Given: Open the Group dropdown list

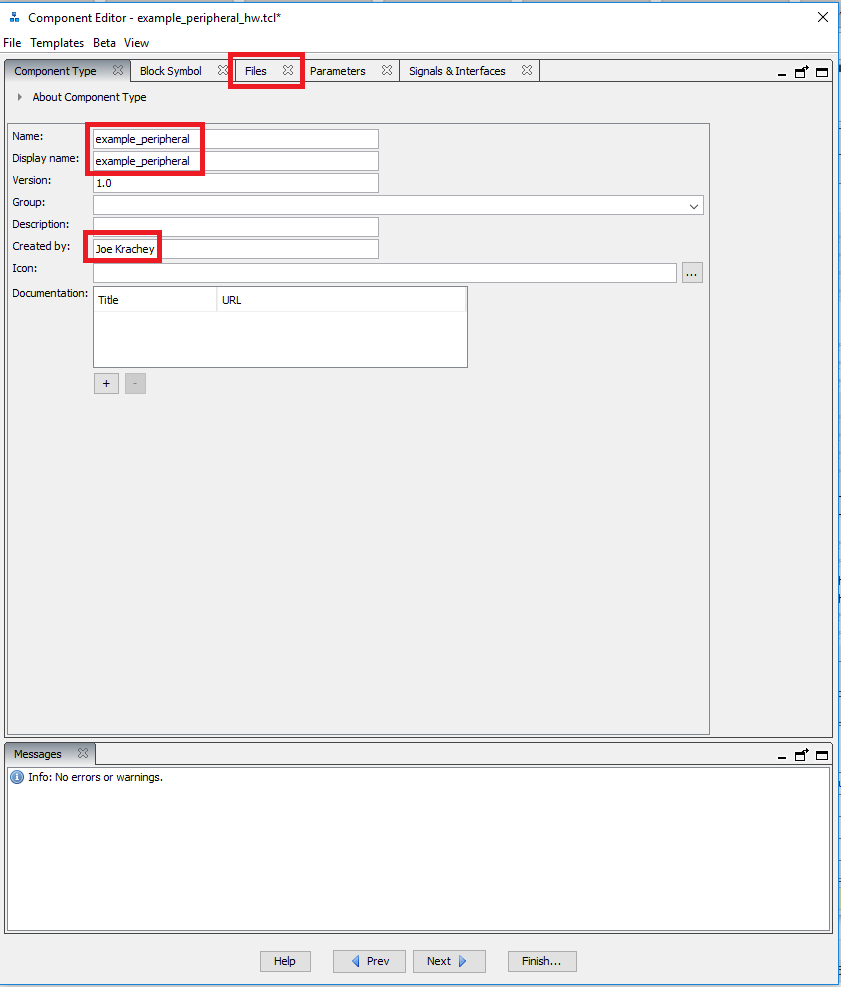Looking at the screenshot, I should (x=694, y=206).
